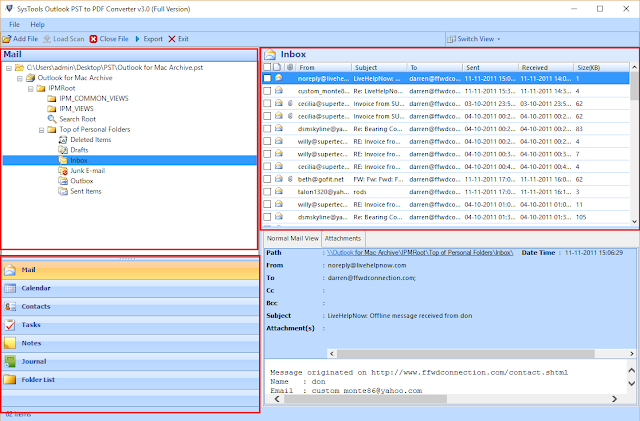Click the Load Scan toolbar icon
640x421 pixels.
pos(47,39)
